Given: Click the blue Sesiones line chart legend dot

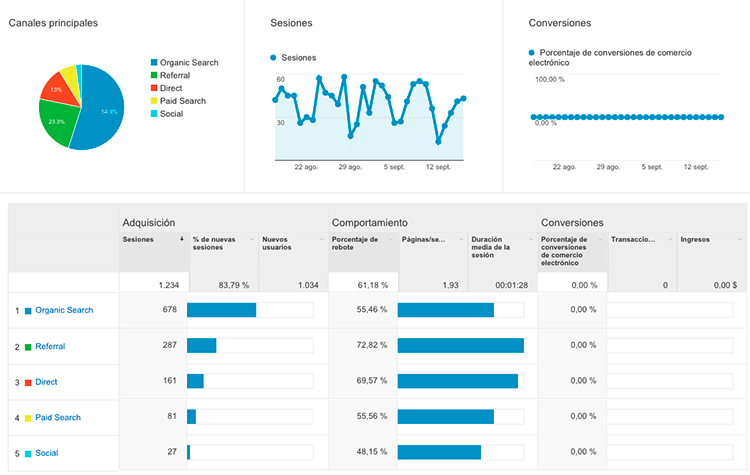Looking at the screenshot, I should click(x=274, y=58).
